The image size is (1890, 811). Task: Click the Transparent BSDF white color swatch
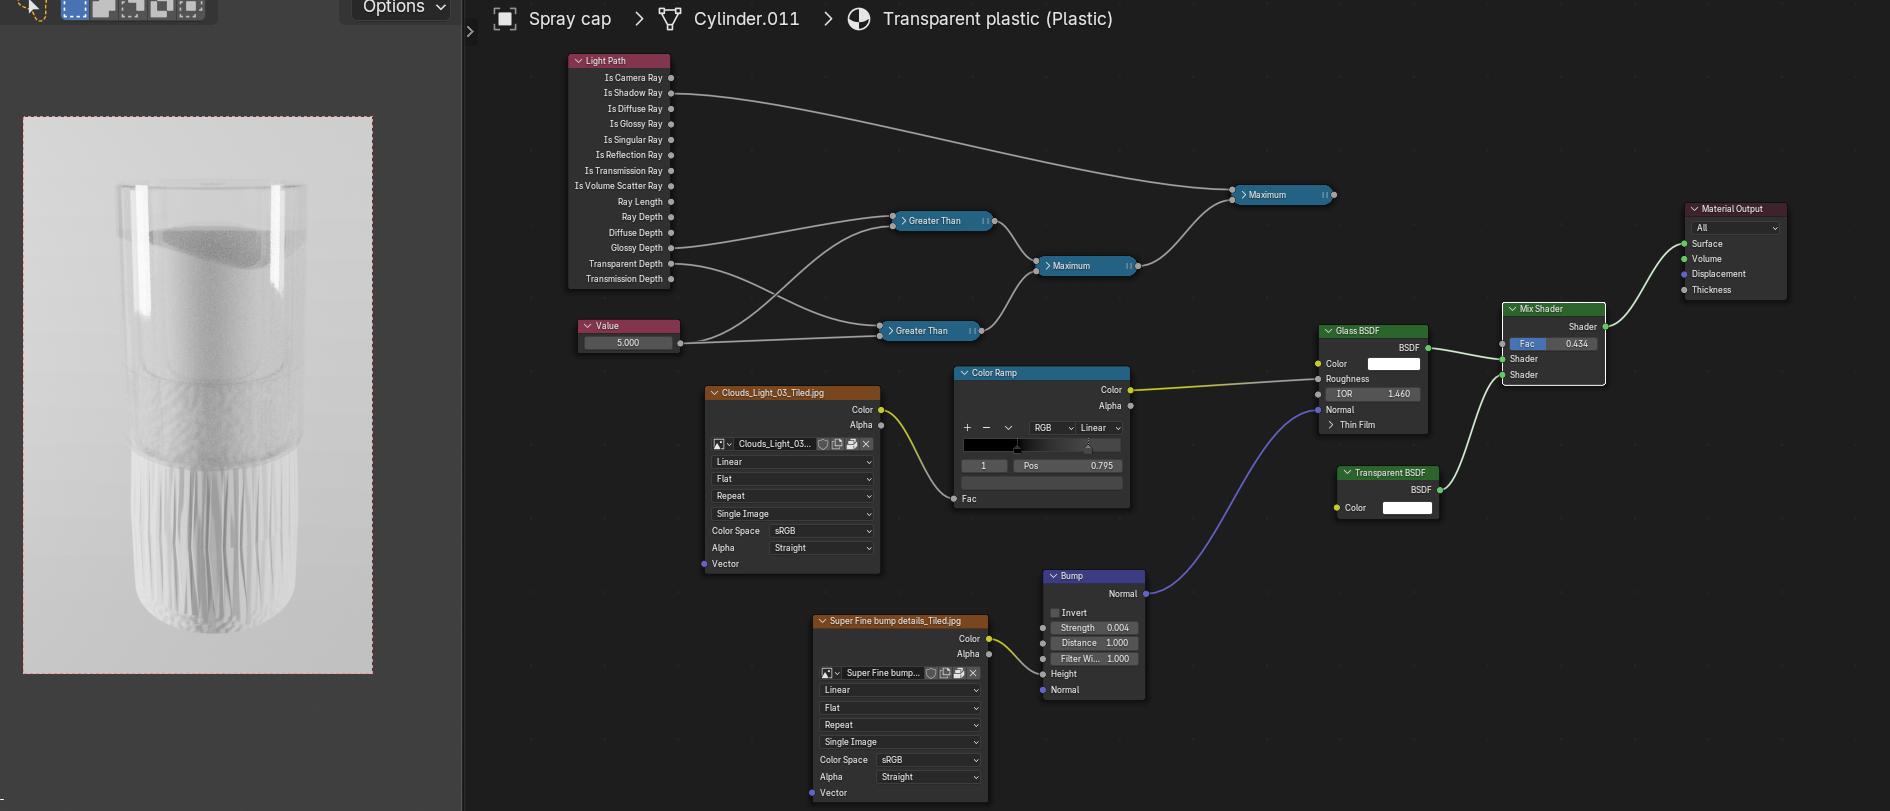pos(1407,508)
